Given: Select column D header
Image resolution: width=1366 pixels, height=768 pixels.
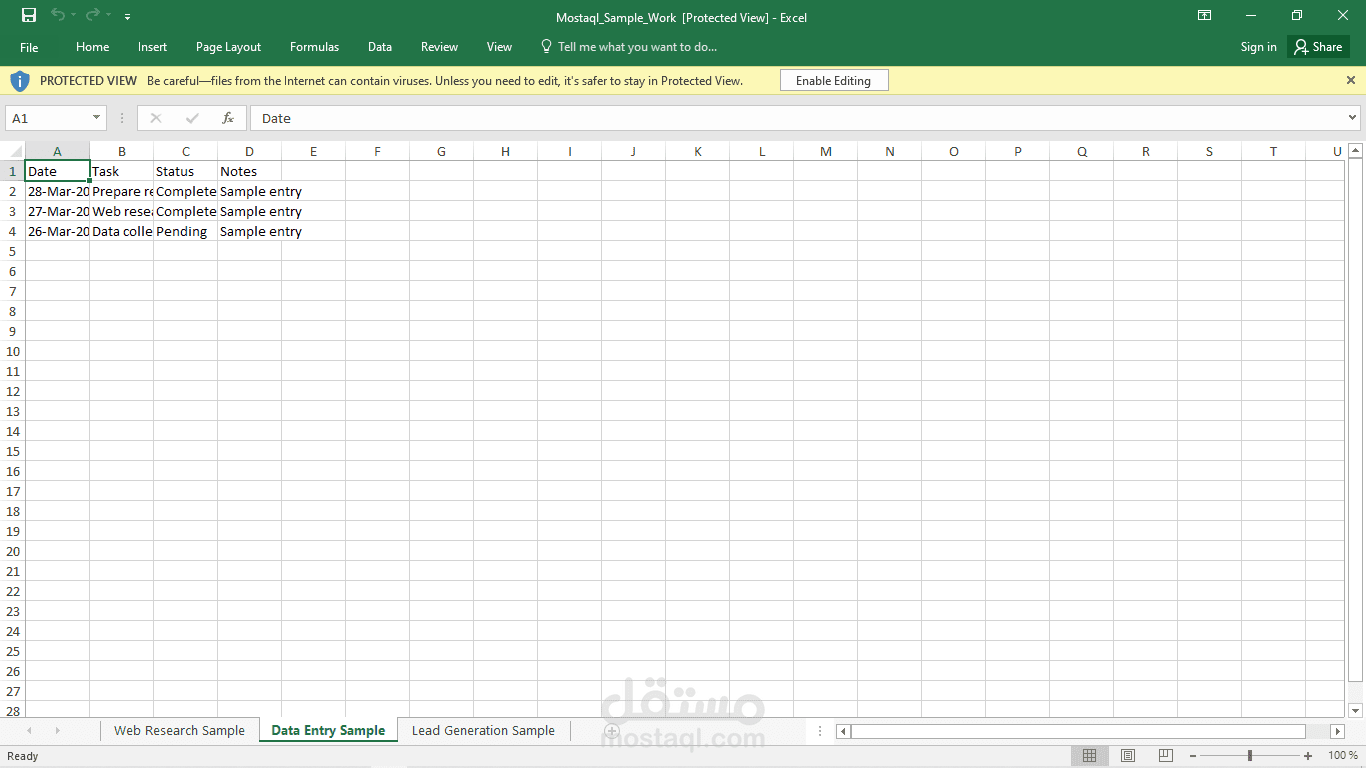Looking at the screenshot, I should coord(249,152).
